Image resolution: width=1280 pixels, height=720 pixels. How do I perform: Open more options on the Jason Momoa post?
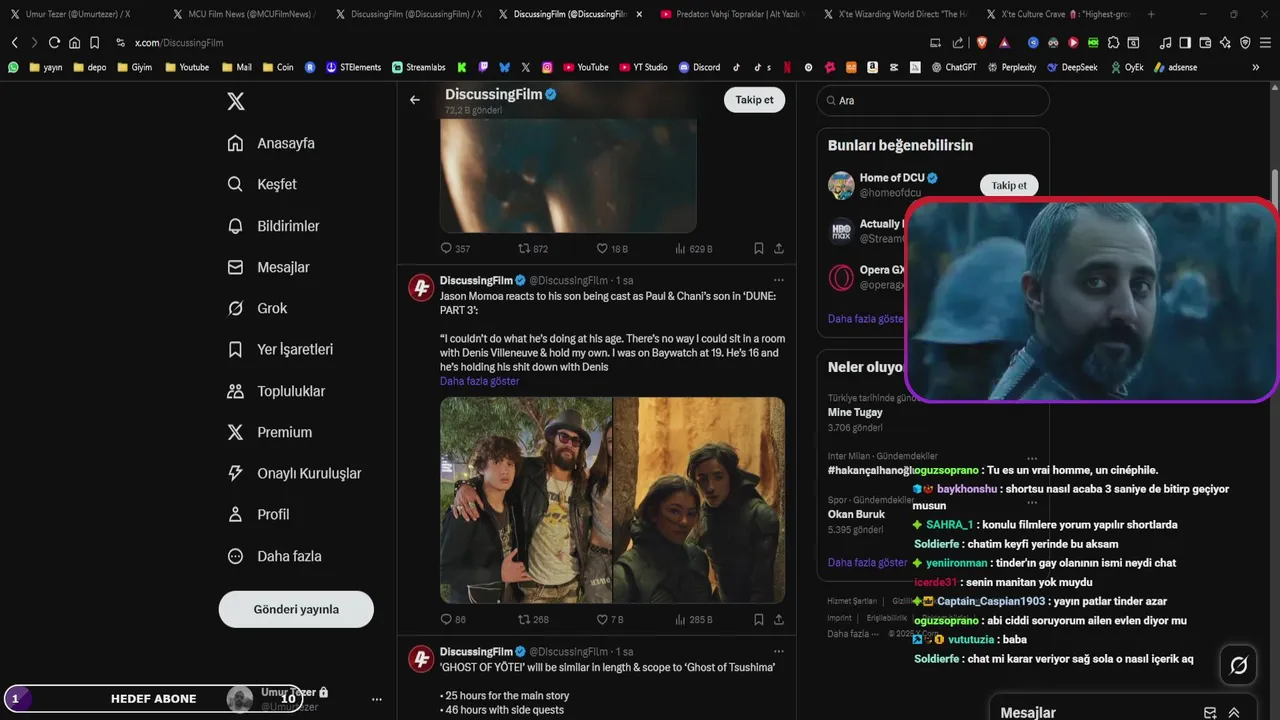tap(779, 280)
